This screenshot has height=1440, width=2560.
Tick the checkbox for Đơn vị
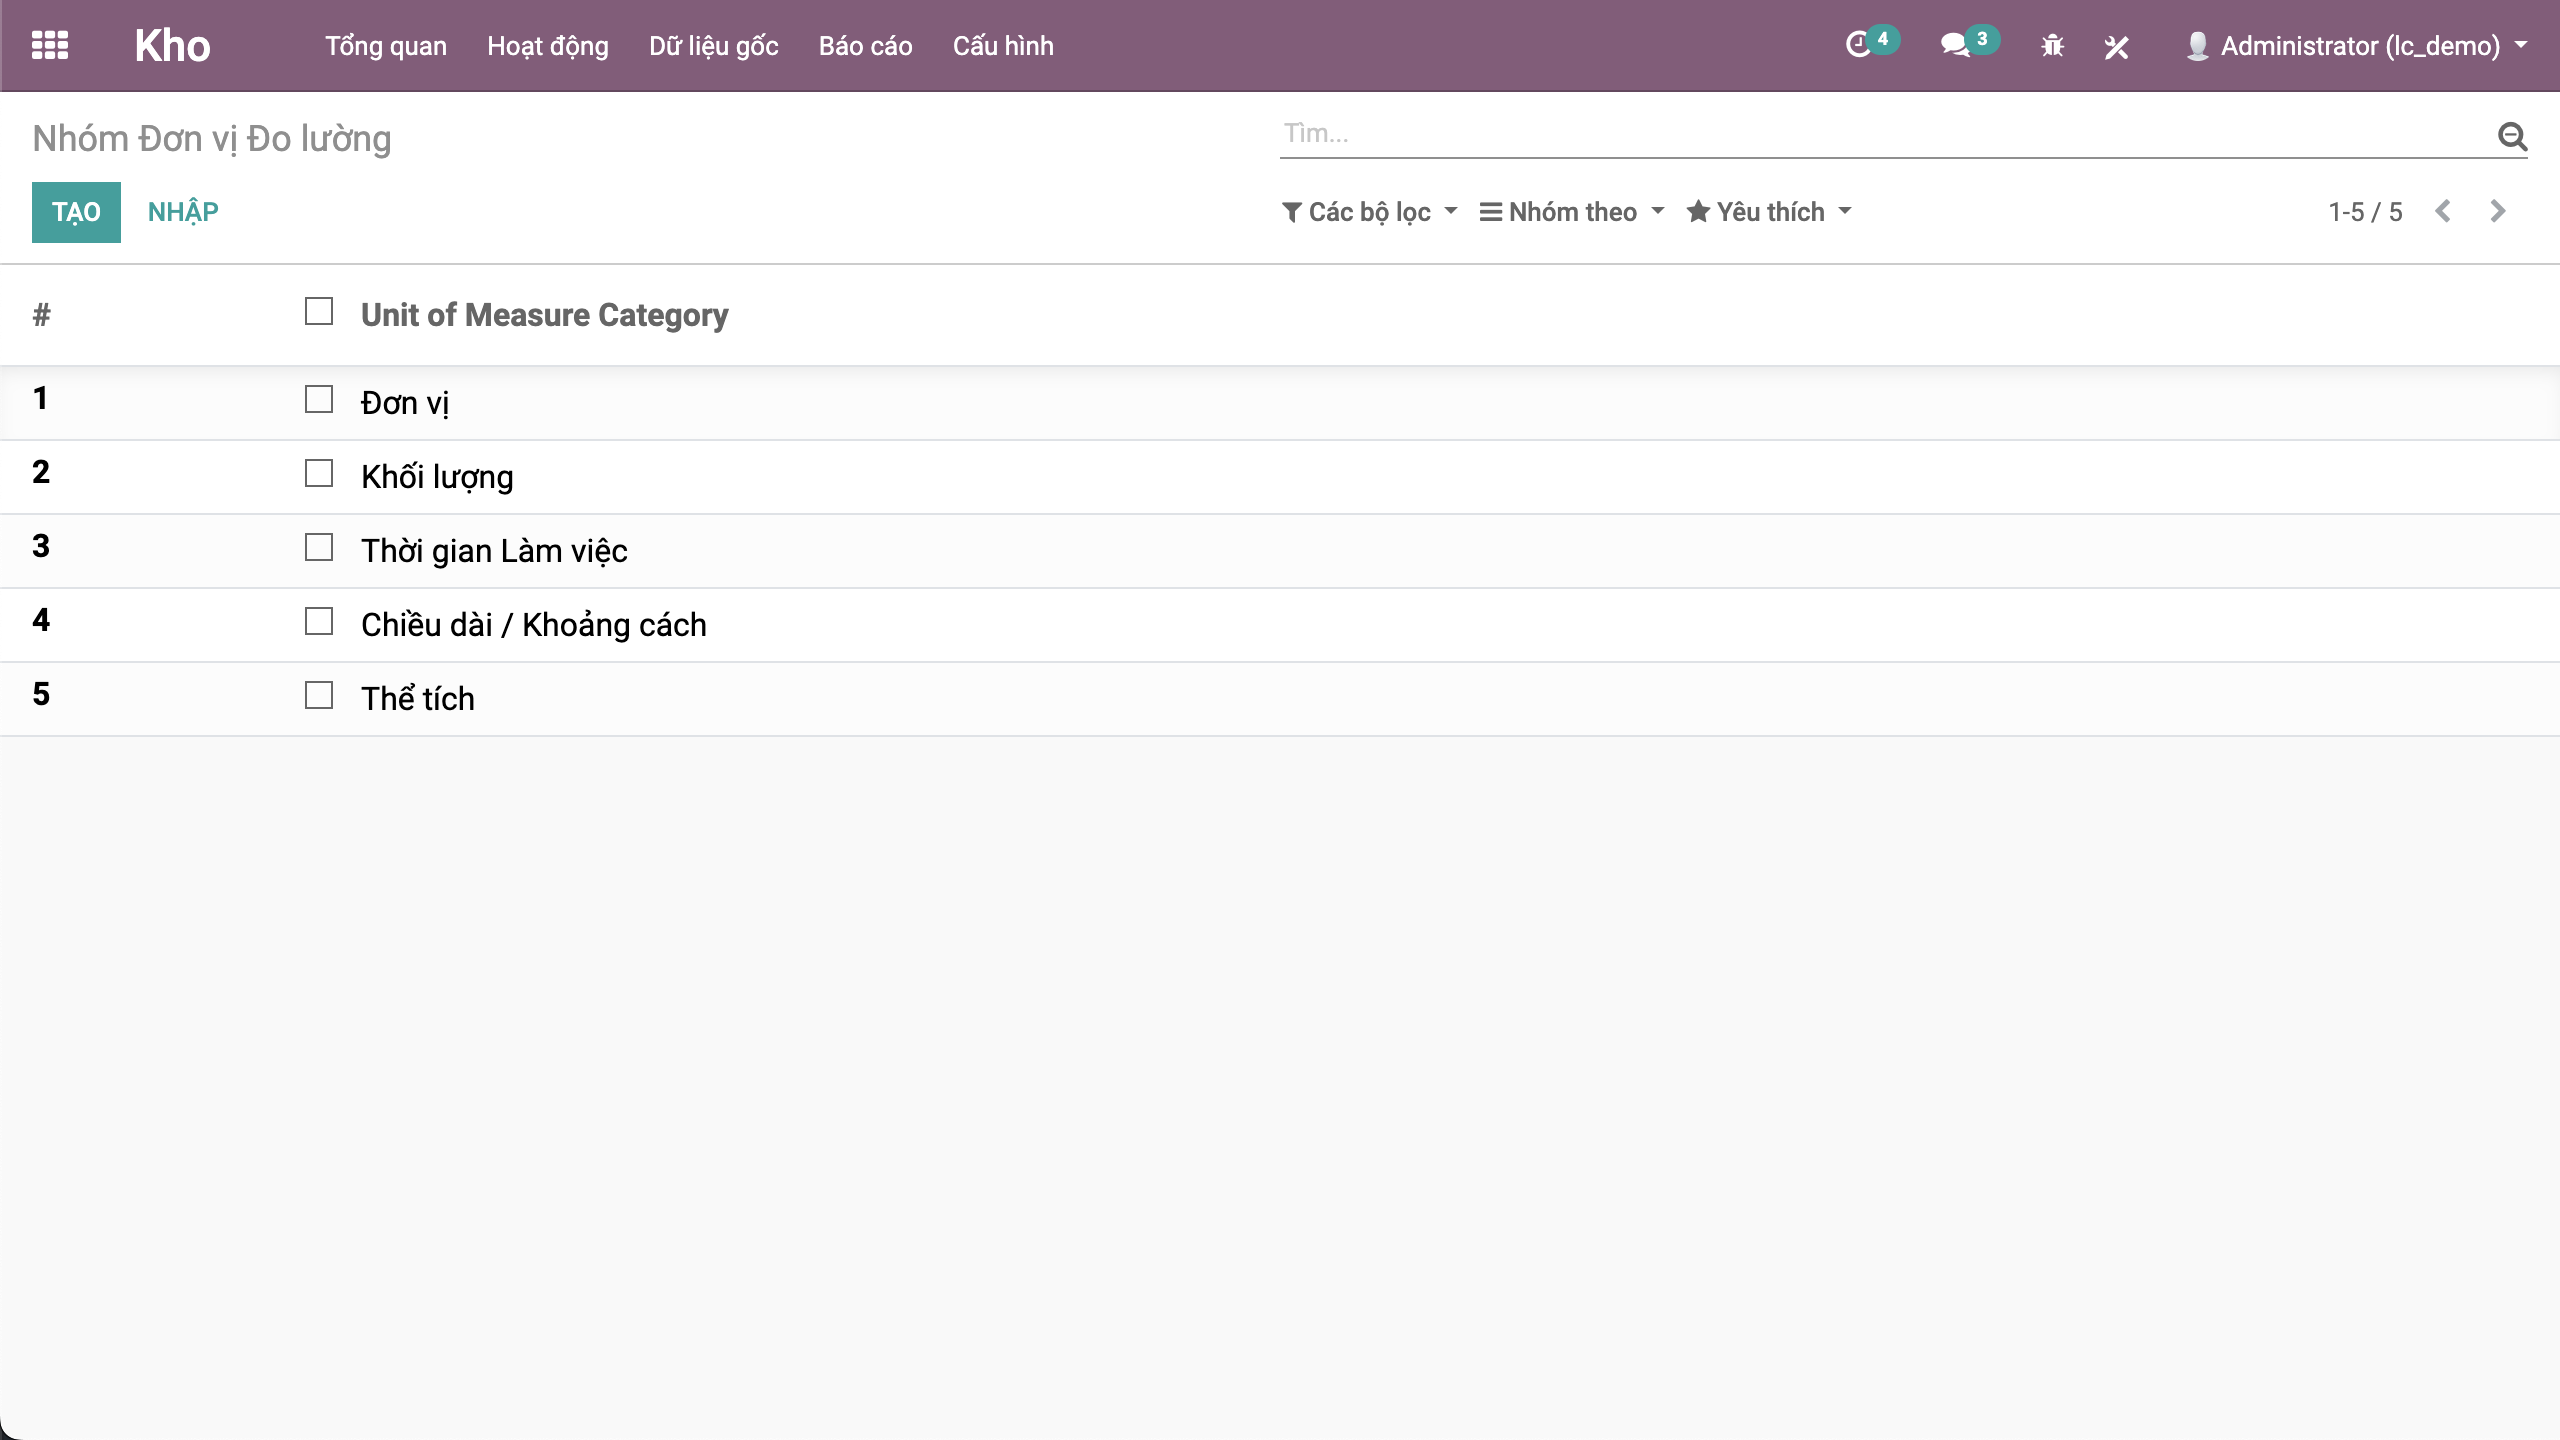pos(319,400)
